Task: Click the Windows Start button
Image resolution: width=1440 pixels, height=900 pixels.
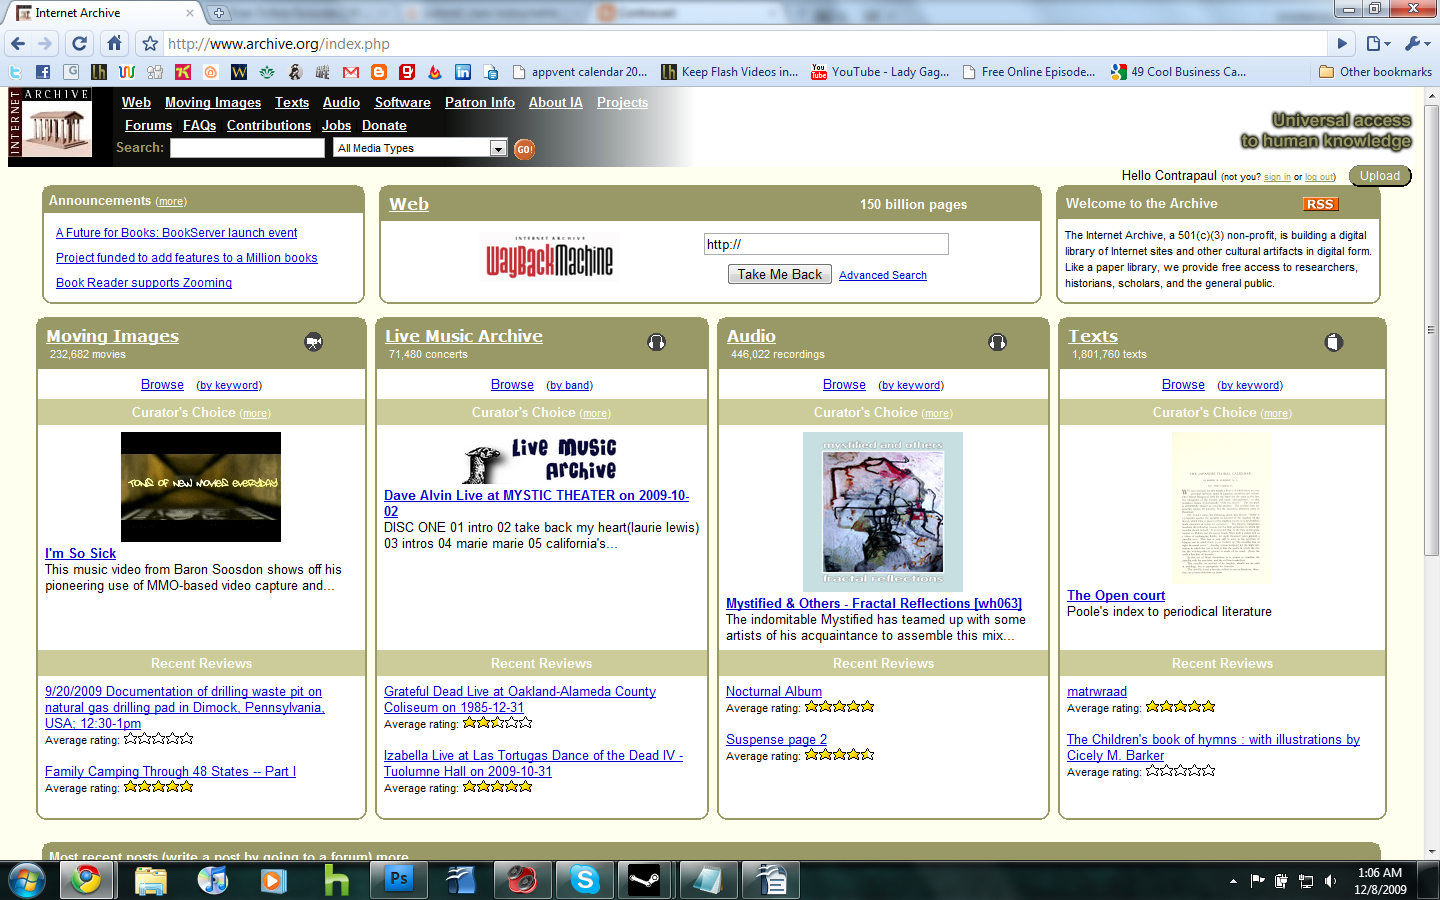Action: [27, 881]
